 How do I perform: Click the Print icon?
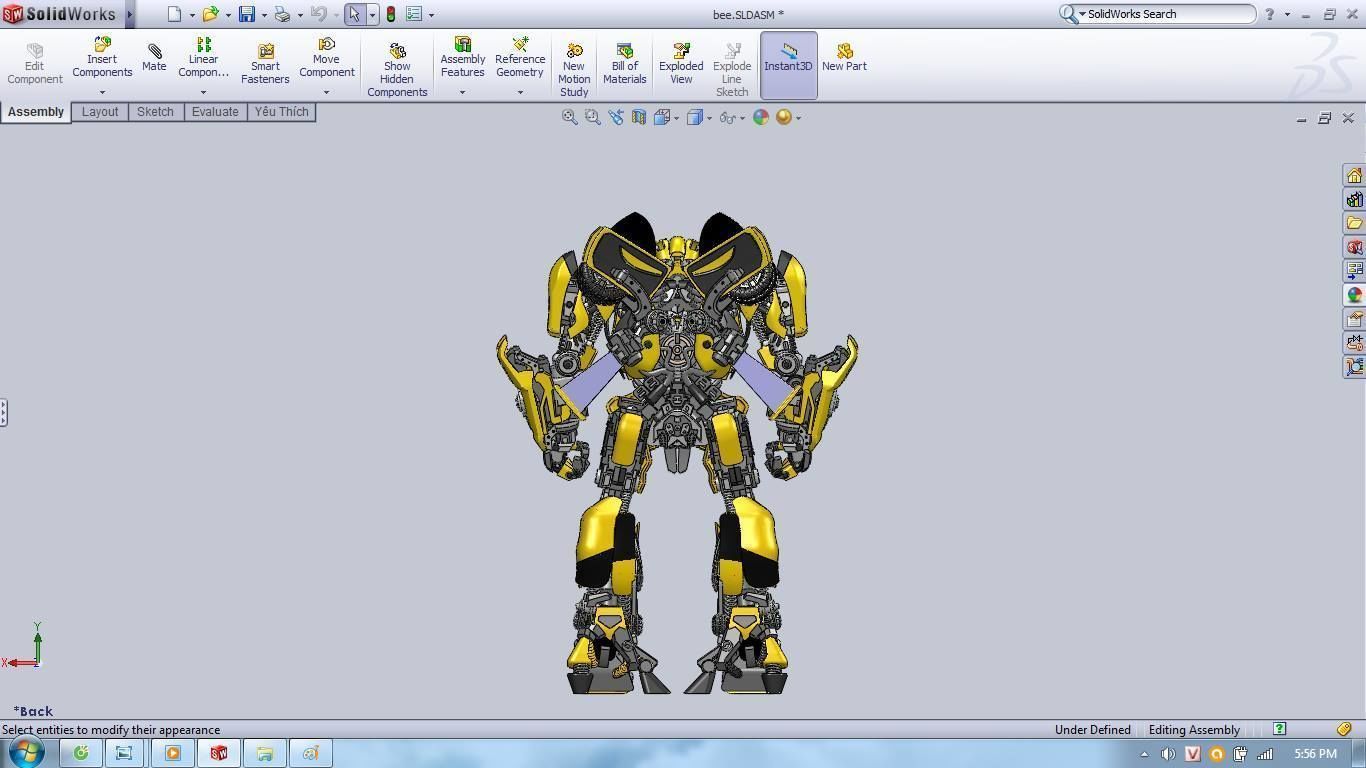pos(282,14)
